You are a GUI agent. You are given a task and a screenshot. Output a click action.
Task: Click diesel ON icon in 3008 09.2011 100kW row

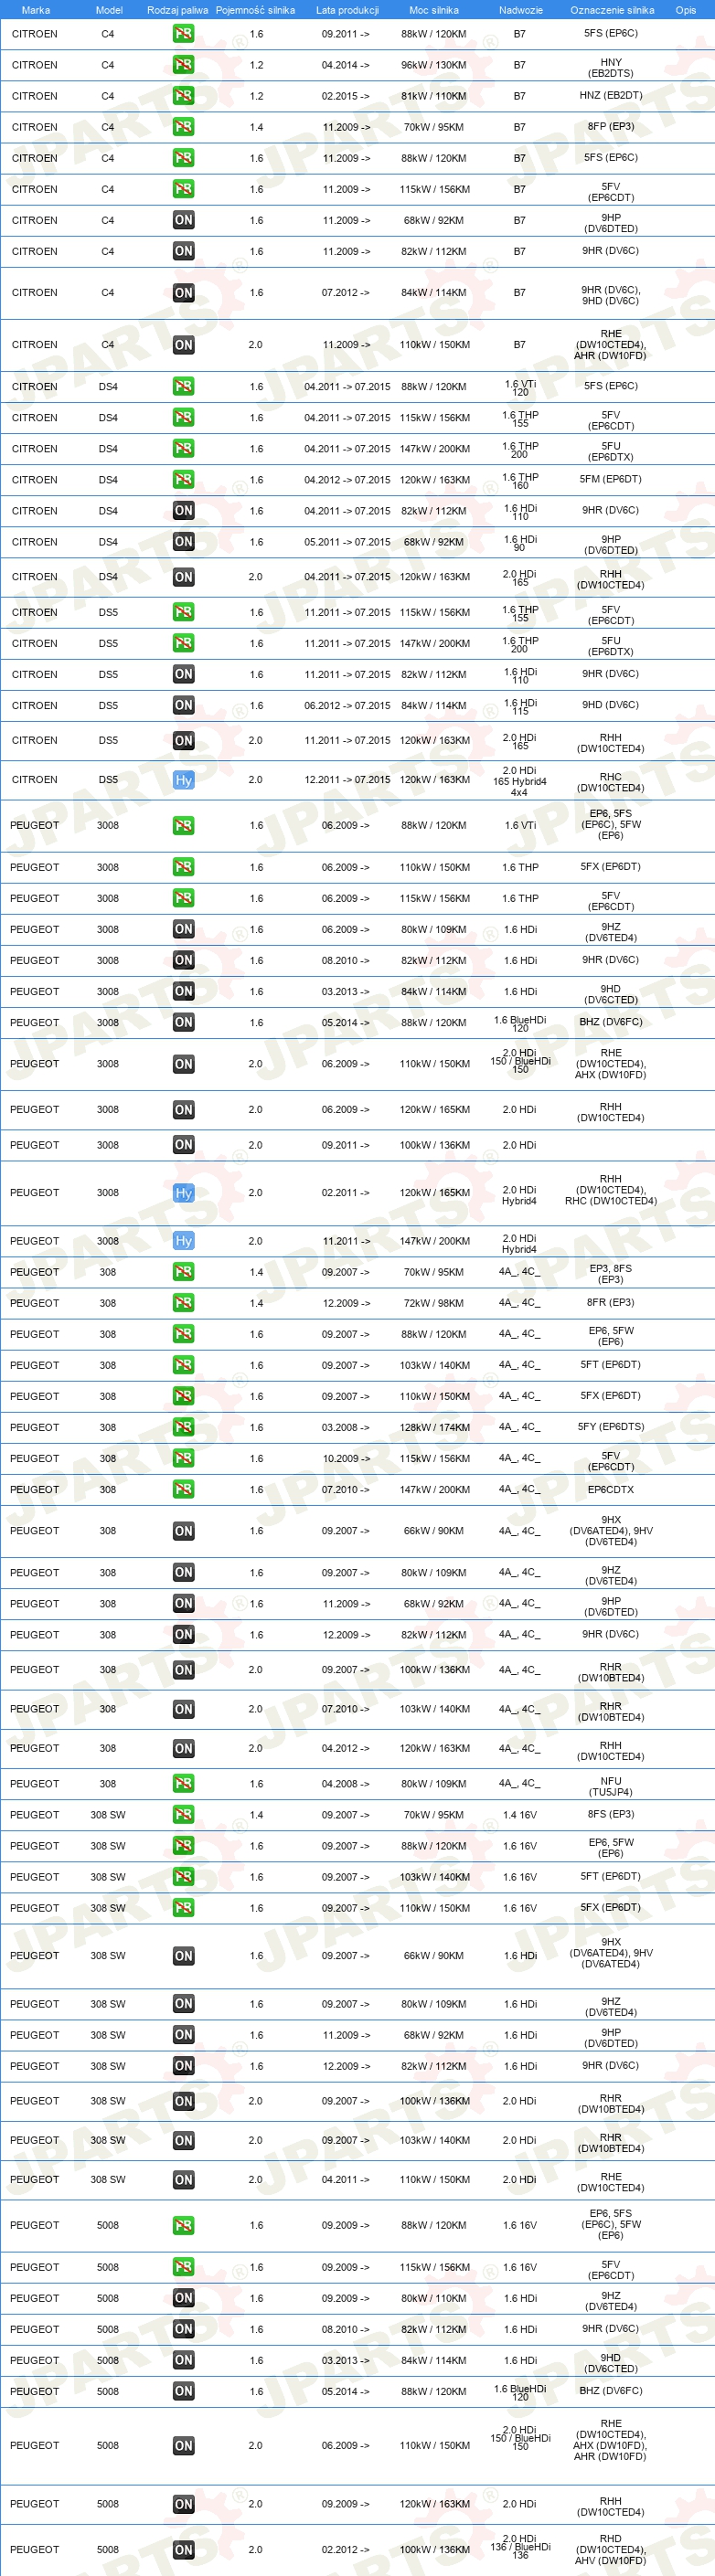183,1145
